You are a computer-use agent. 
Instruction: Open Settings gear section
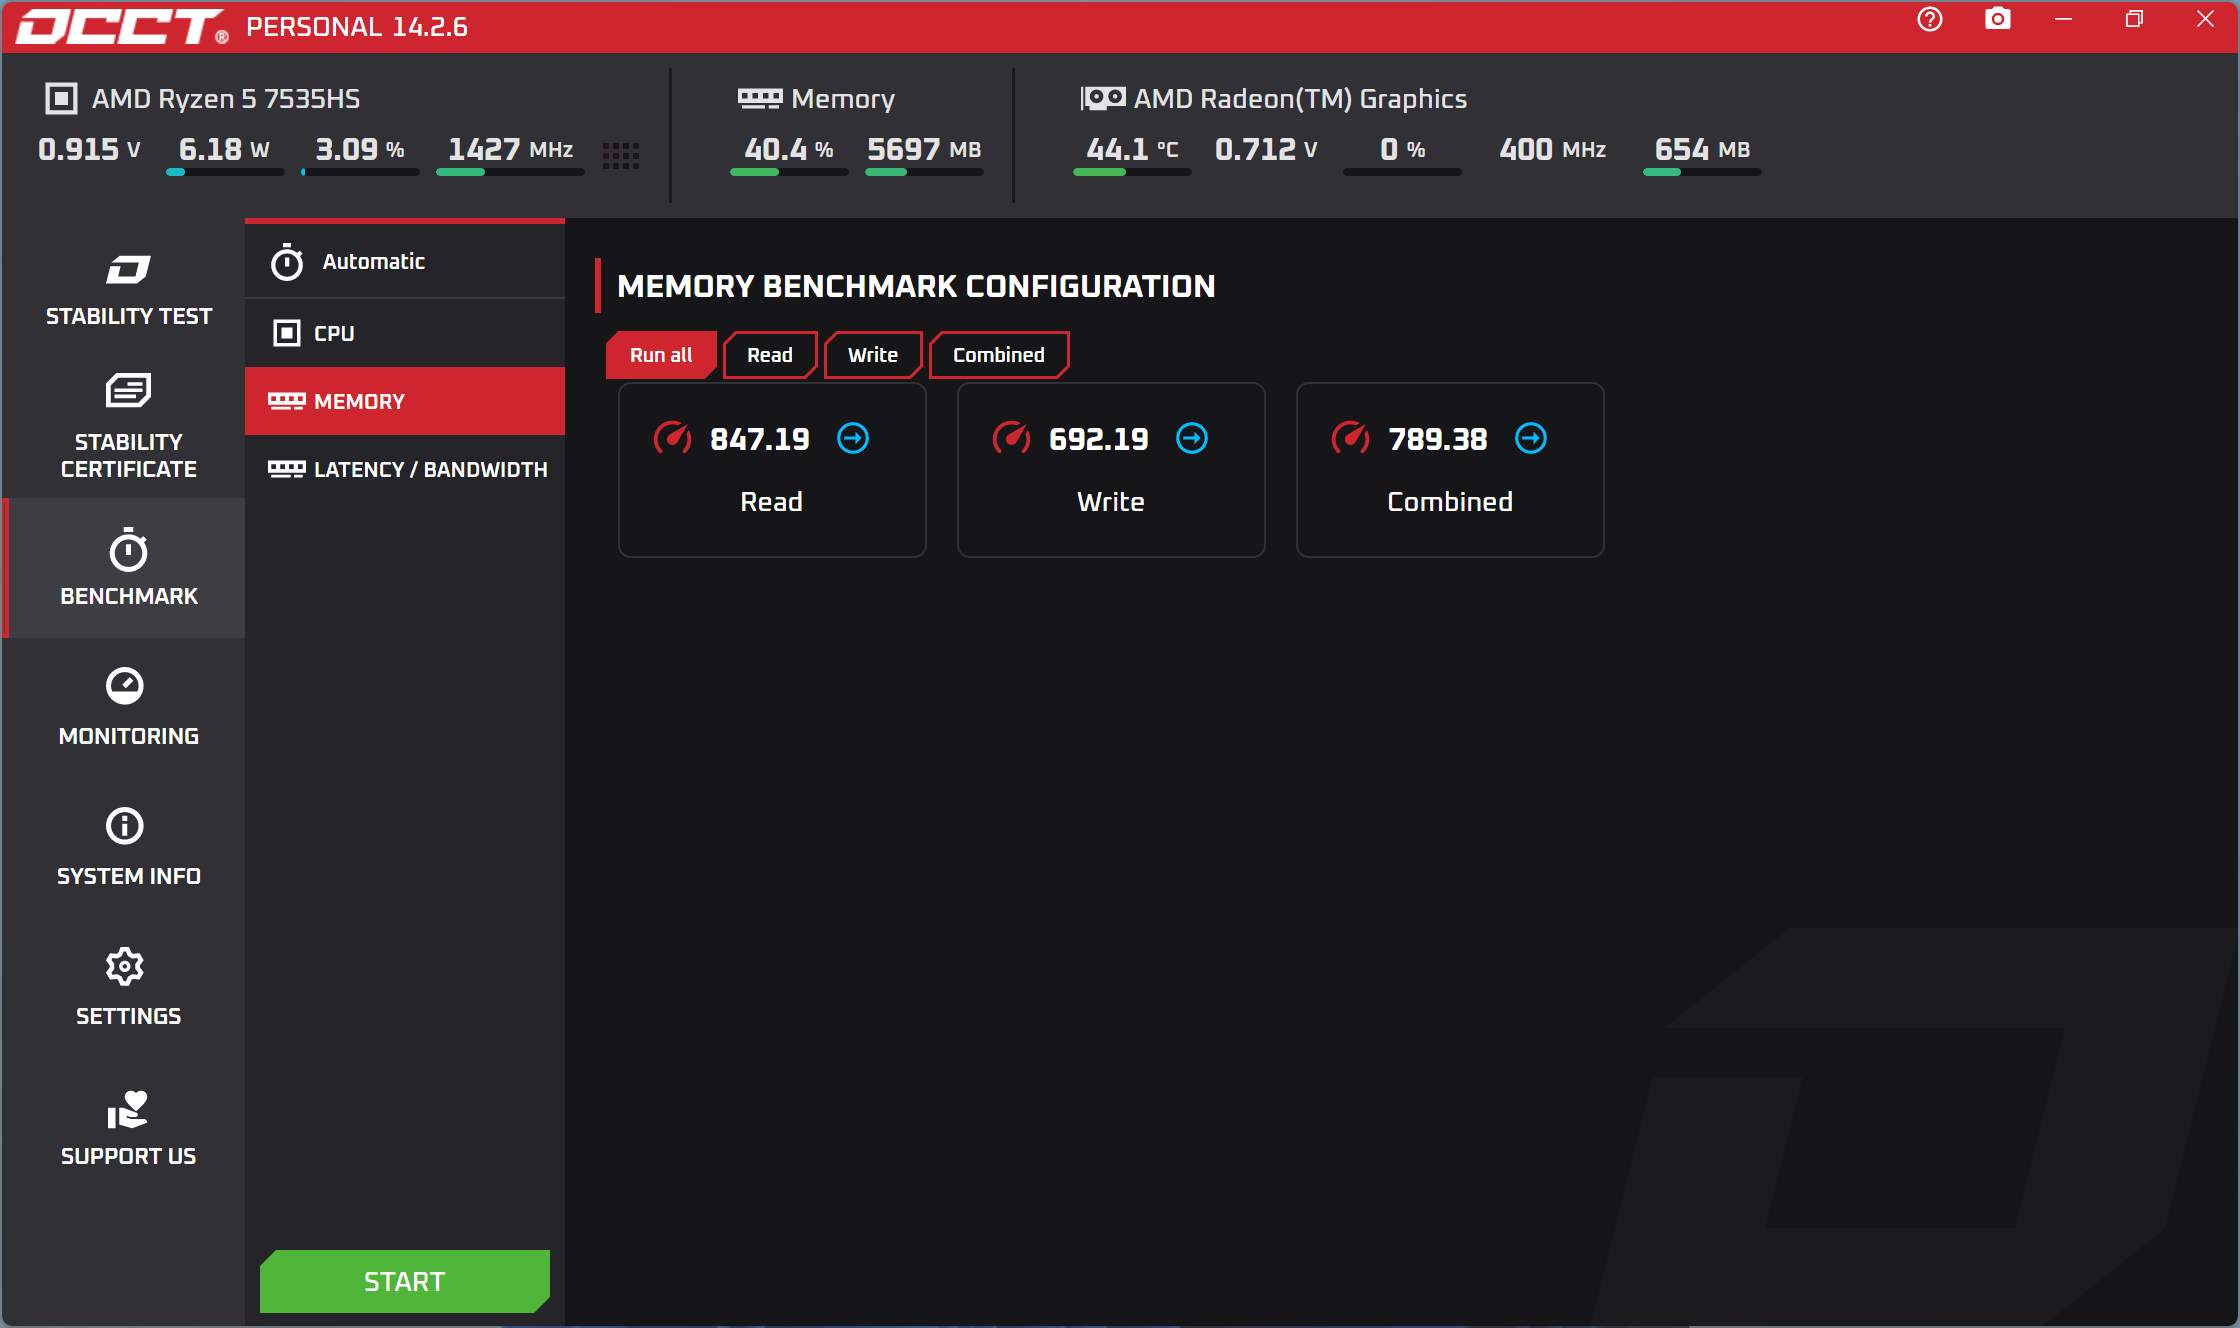click(128, 987)
